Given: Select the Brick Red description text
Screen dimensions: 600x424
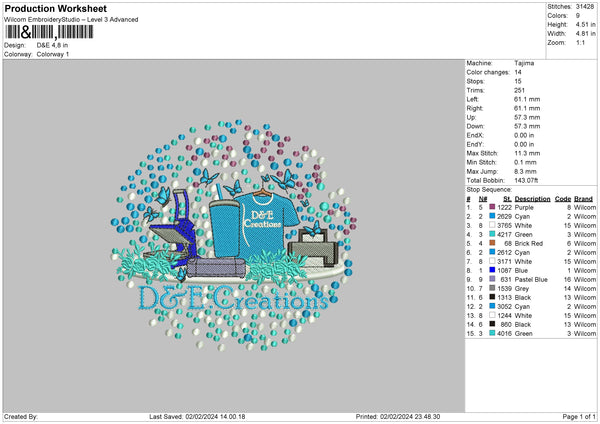Looking at the screenshot, I should pyautogui.click(x=528, y=243).
